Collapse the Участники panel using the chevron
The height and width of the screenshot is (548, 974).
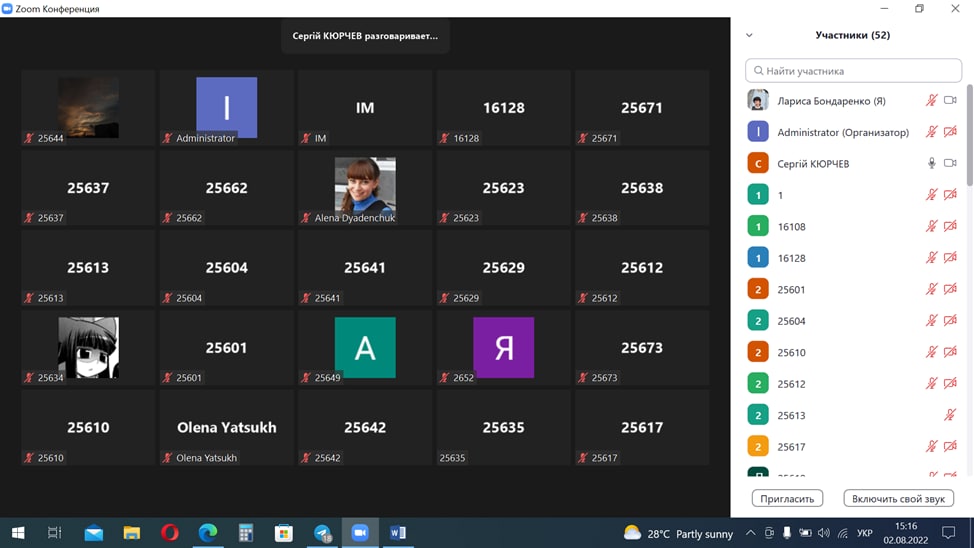pos(749,35)
